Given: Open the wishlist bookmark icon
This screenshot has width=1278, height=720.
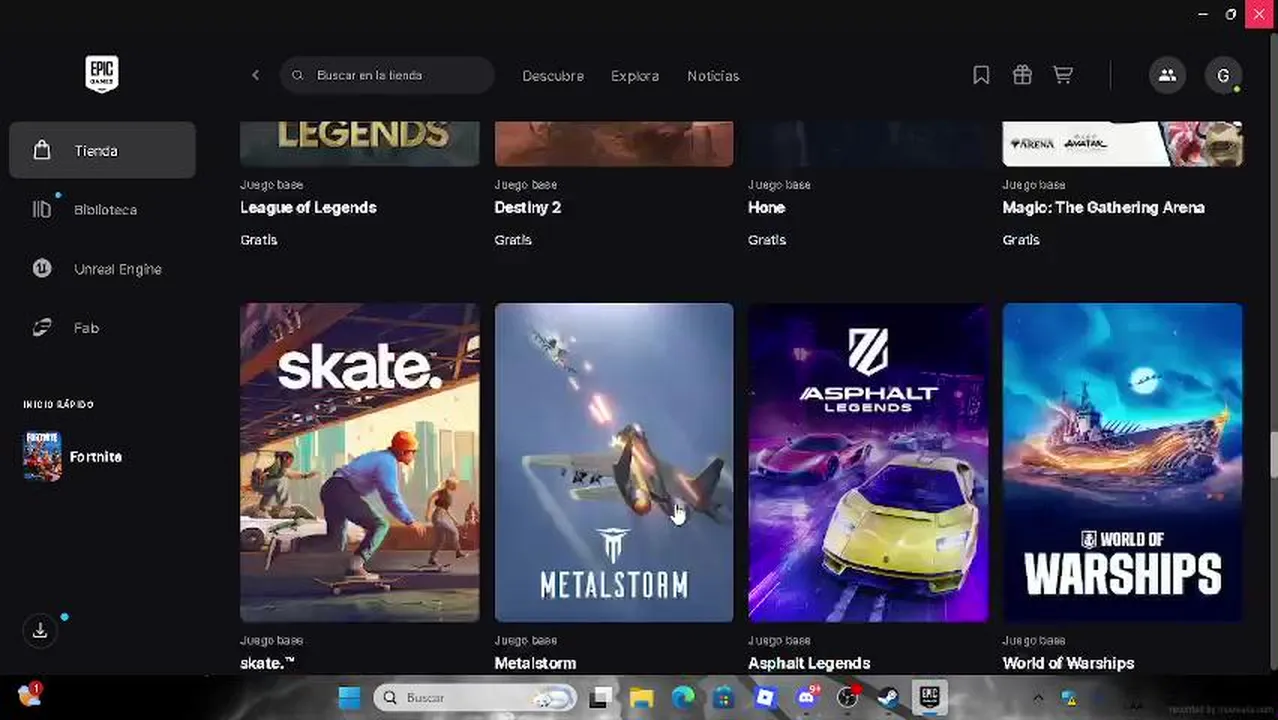Looking at the screenshot, I should pyautogui.click(x=981, y=75).
